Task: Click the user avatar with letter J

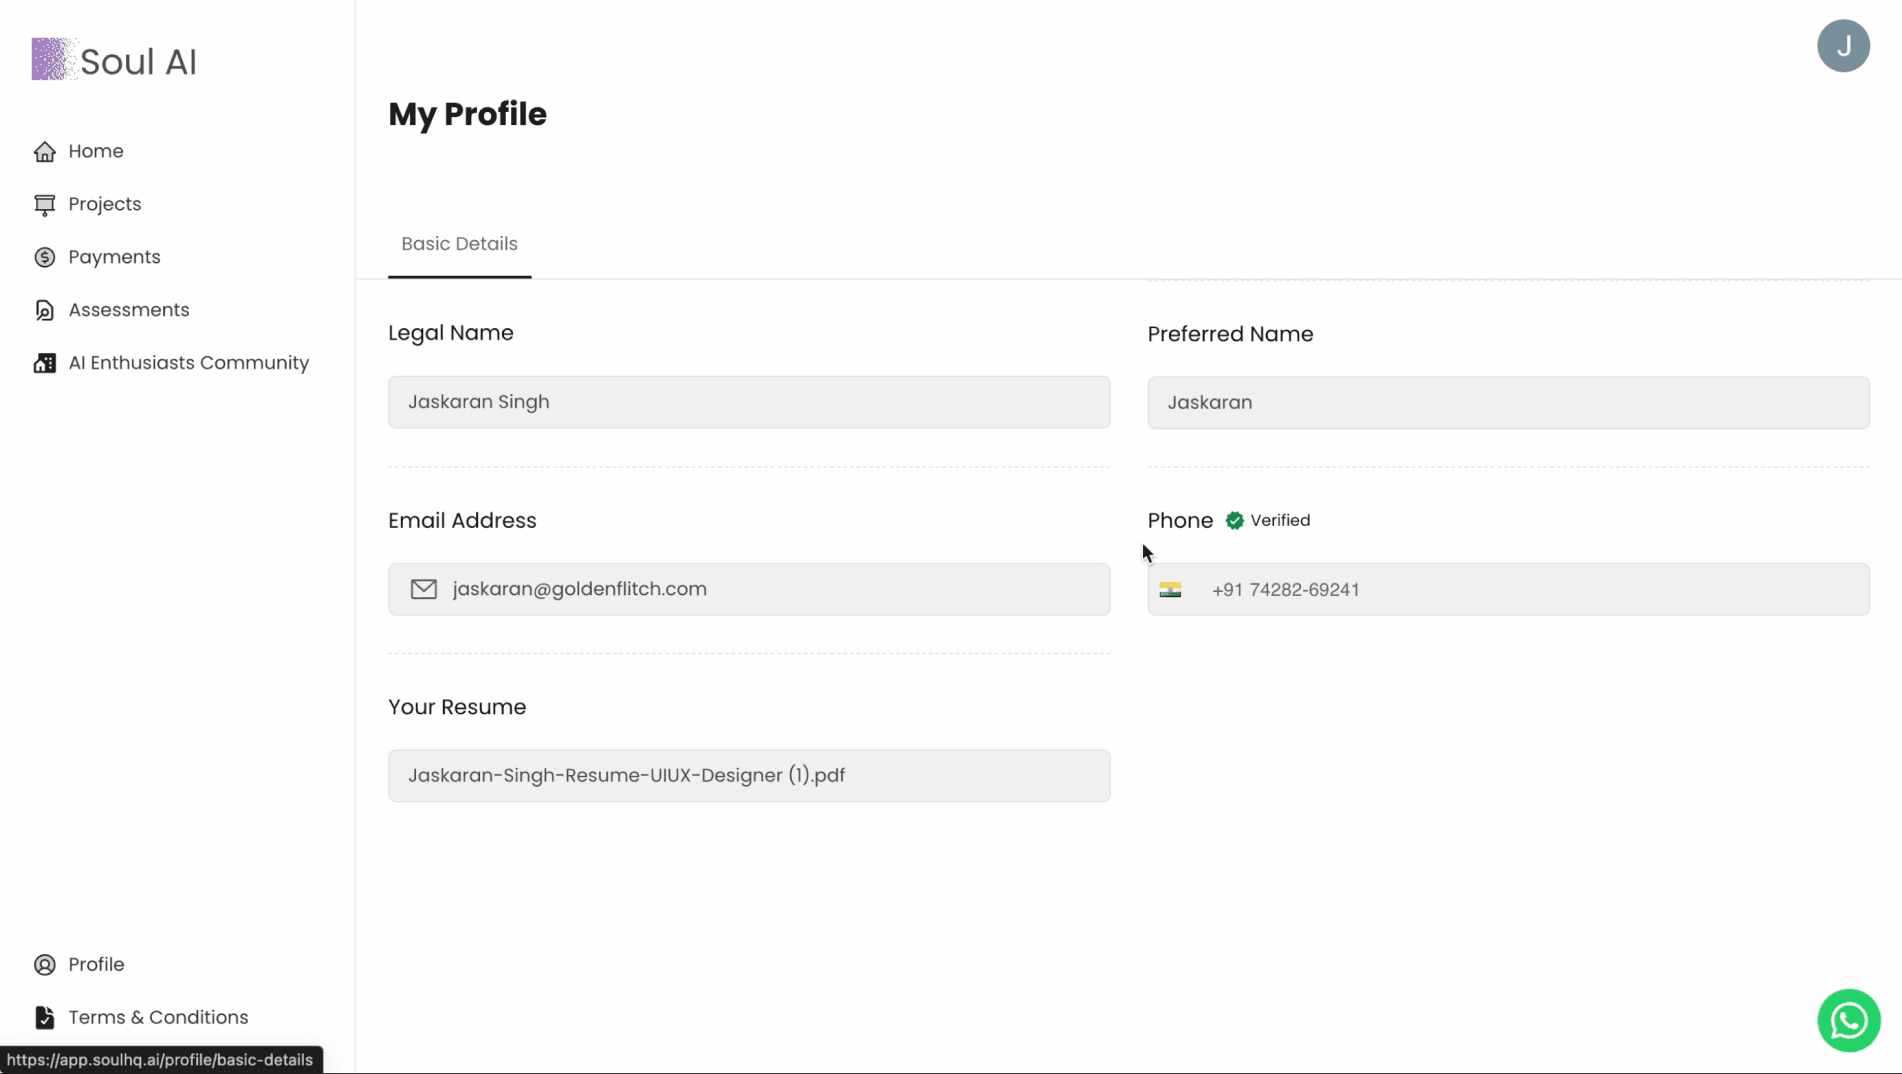Action: pyautogui.click(x=1843, y=46)
